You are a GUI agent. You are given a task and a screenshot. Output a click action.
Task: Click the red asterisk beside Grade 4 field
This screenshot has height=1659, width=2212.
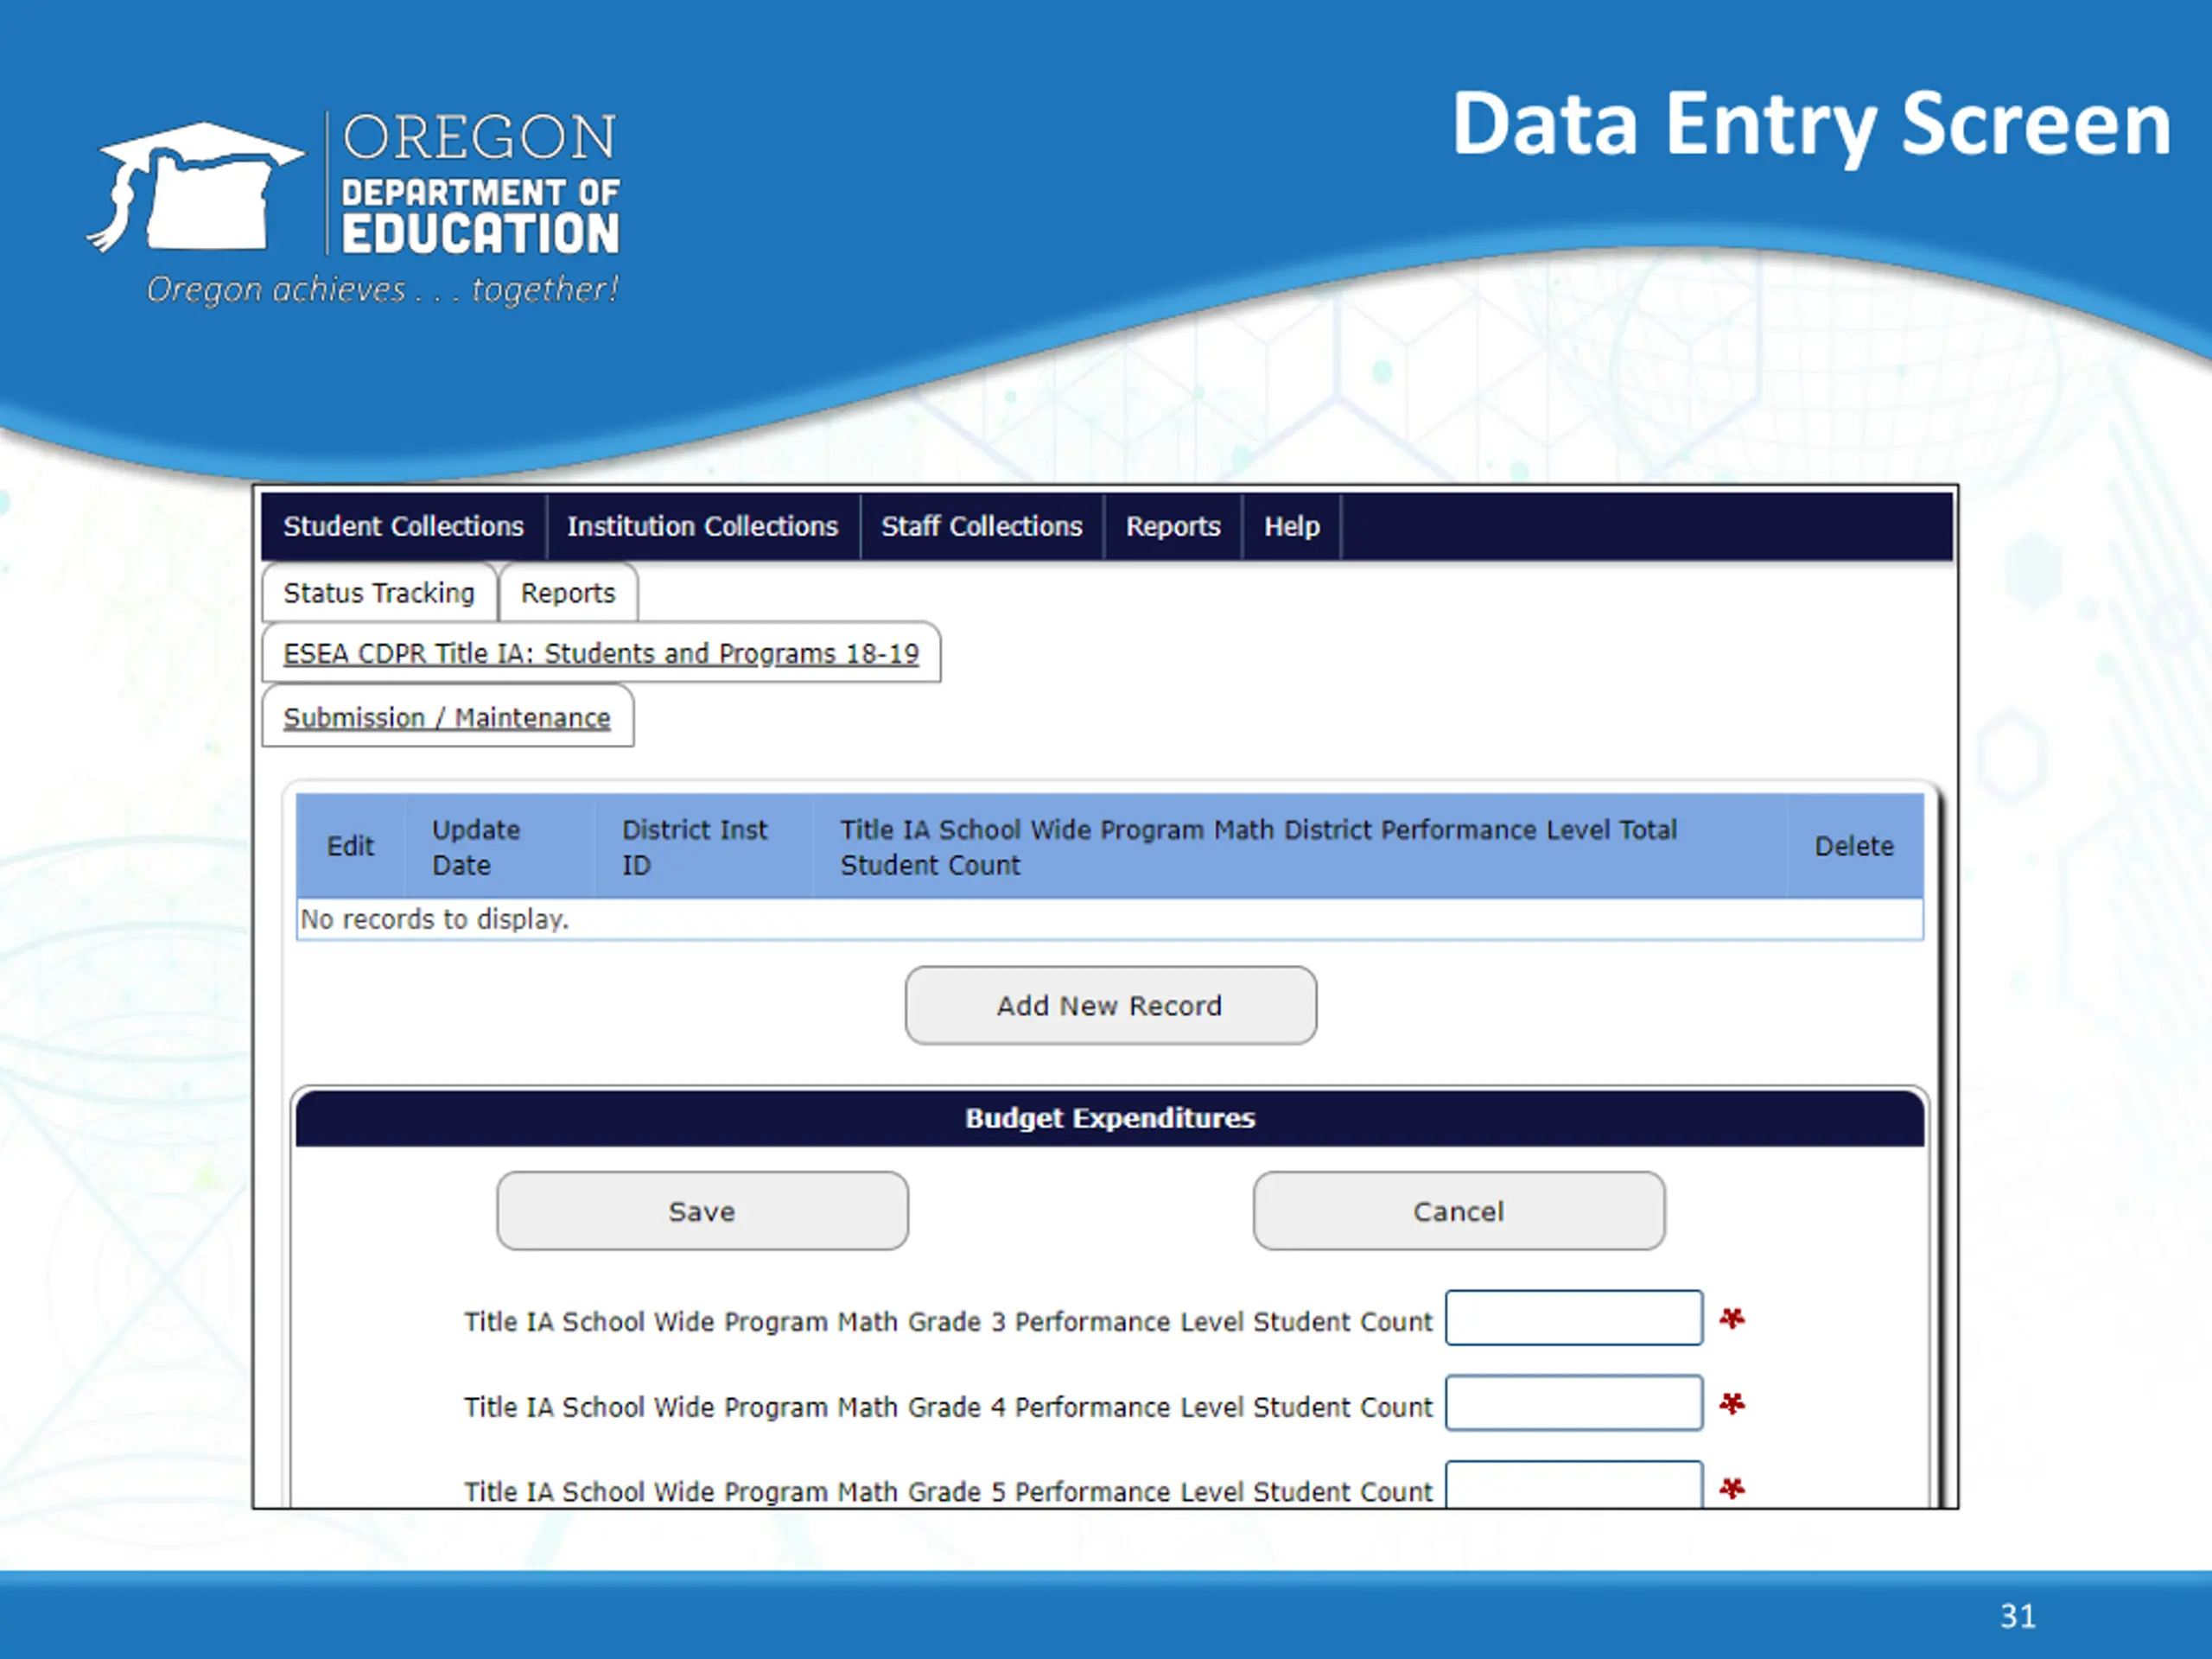[x=1732, y=1404]
